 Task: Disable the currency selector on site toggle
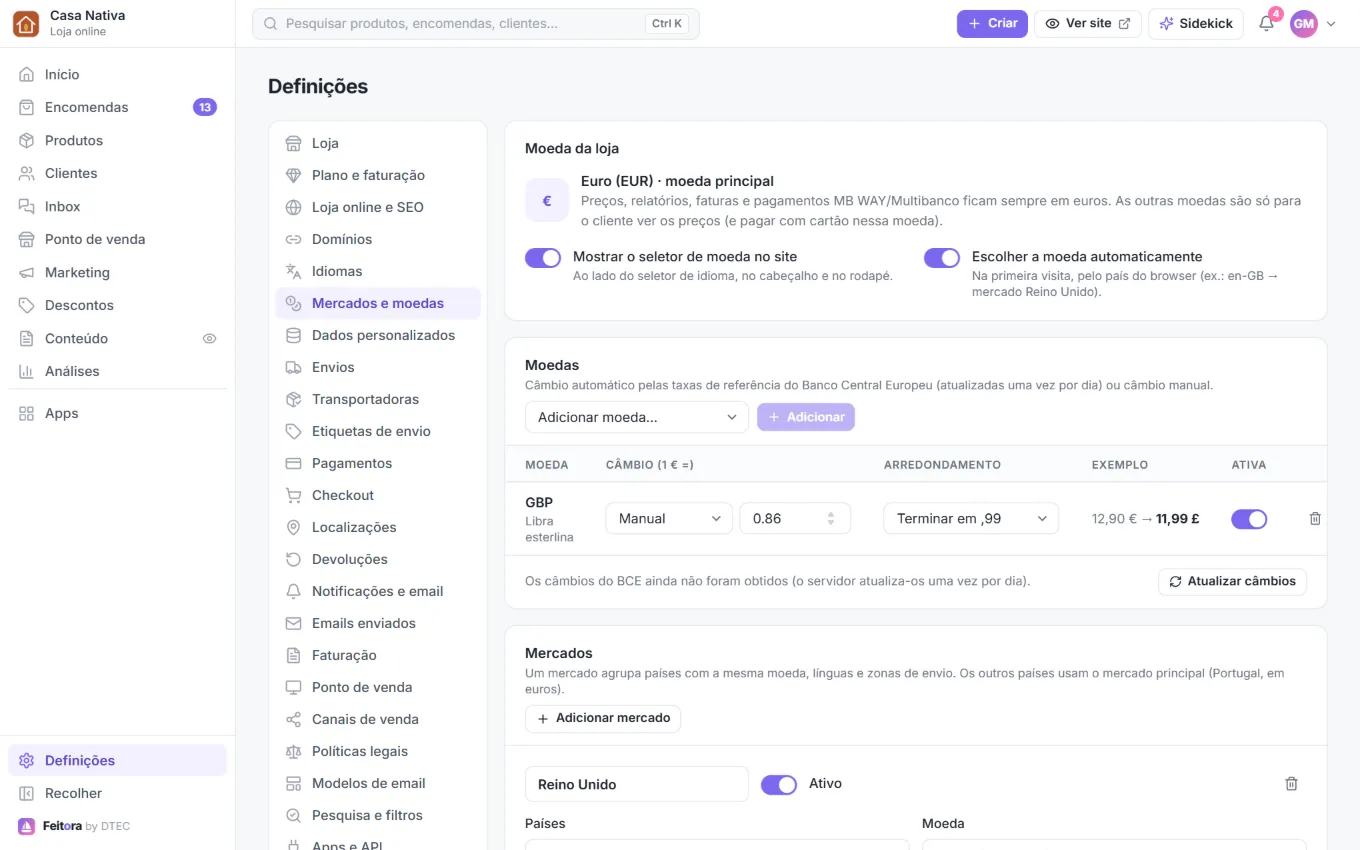click(x=543, y=258)
